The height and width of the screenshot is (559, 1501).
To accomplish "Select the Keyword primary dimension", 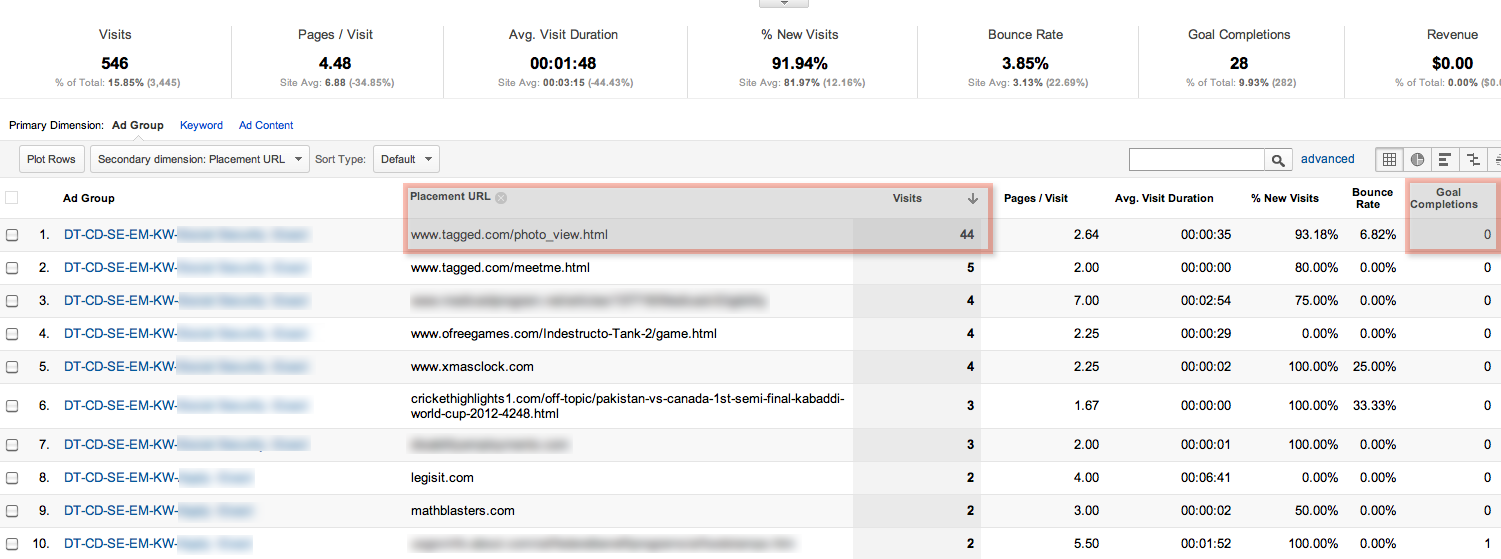I will click(x=201, y=125).
